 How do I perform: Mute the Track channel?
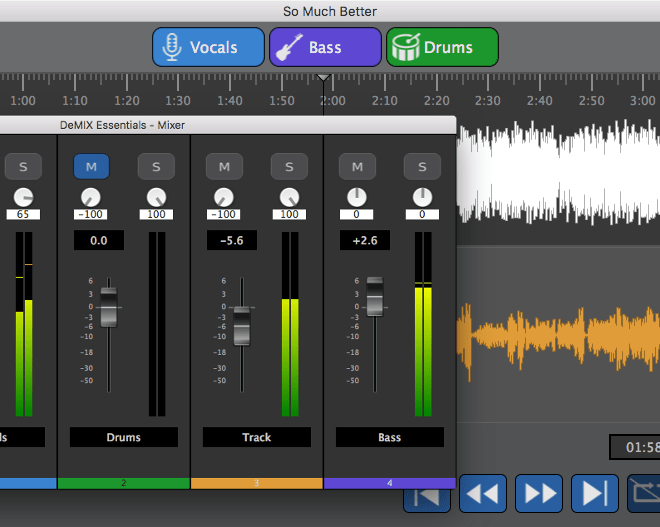tap(224, 167)
